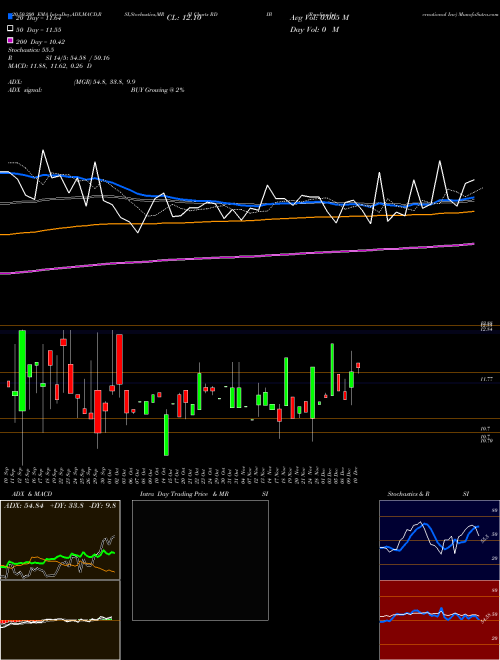Select the '50 Day = 11.55' legend text
Screen dimensions: 500x660
(39, 30)
